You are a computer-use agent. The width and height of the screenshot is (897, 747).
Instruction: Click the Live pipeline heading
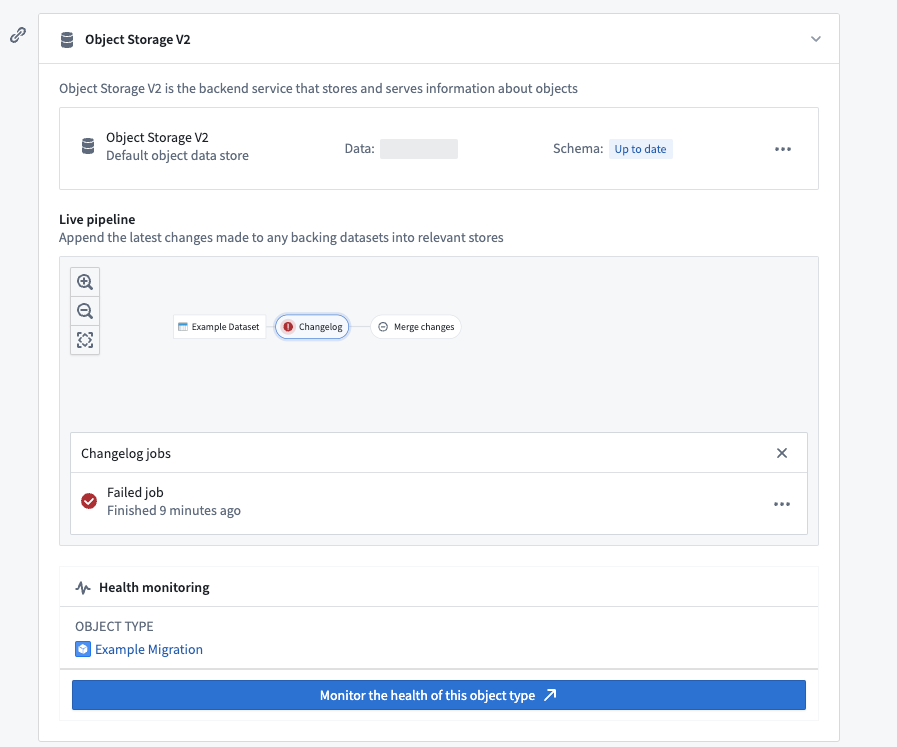97,219
